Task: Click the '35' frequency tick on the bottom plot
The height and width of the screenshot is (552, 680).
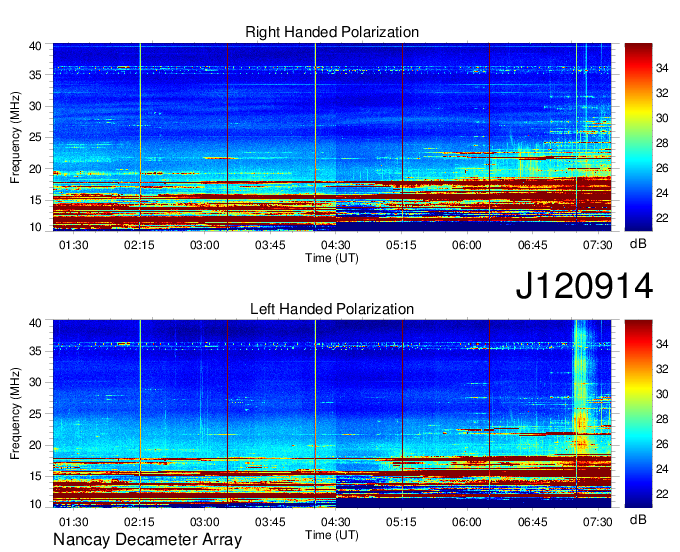Action: click(x=35, y=351)
